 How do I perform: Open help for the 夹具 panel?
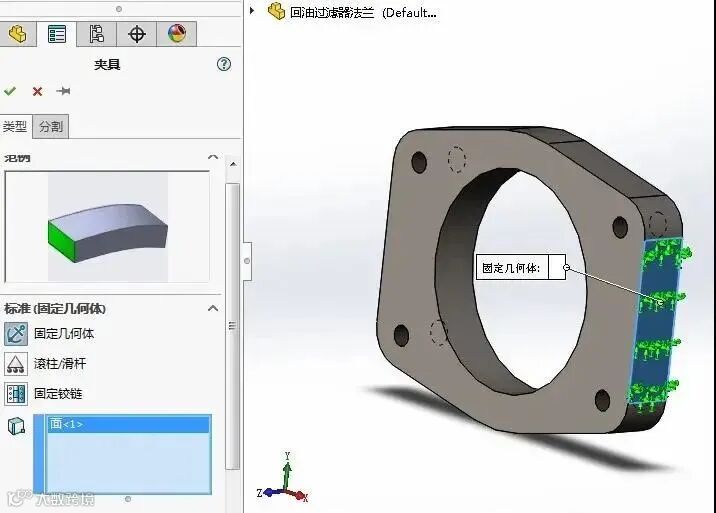224,64
